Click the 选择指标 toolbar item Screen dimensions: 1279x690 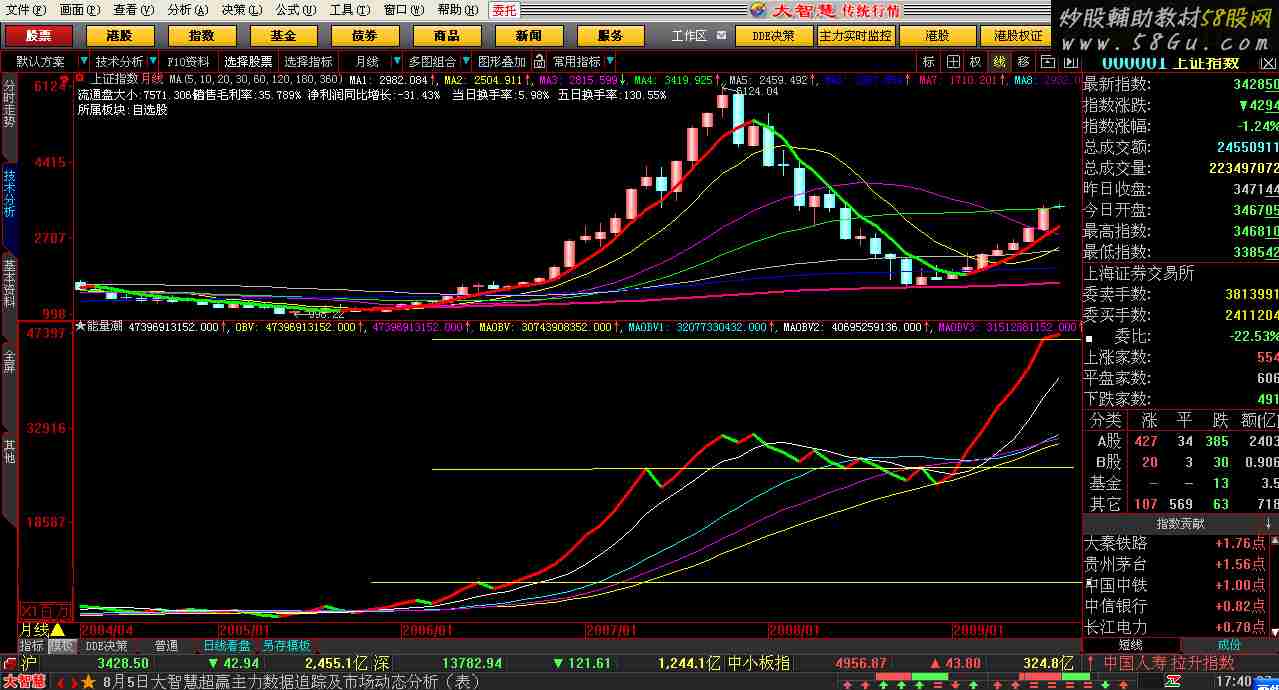308,62
